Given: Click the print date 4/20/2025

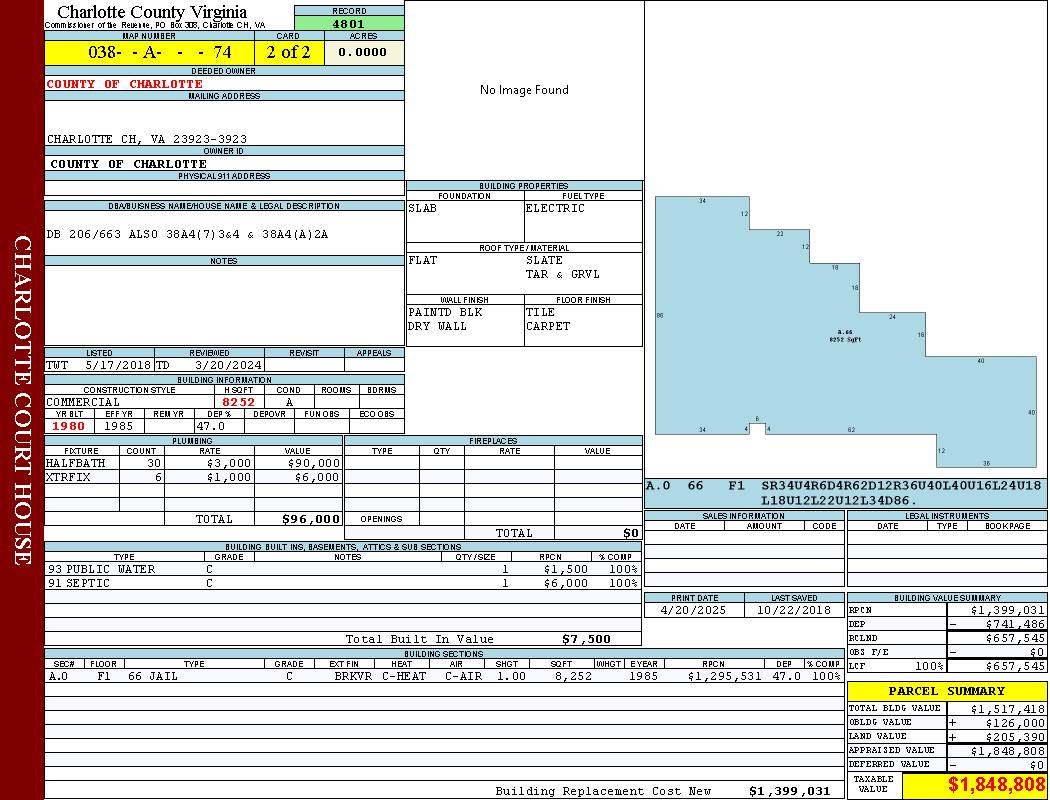Looking at the screenshot, I should pyautogui.click(x=692, y=611).
